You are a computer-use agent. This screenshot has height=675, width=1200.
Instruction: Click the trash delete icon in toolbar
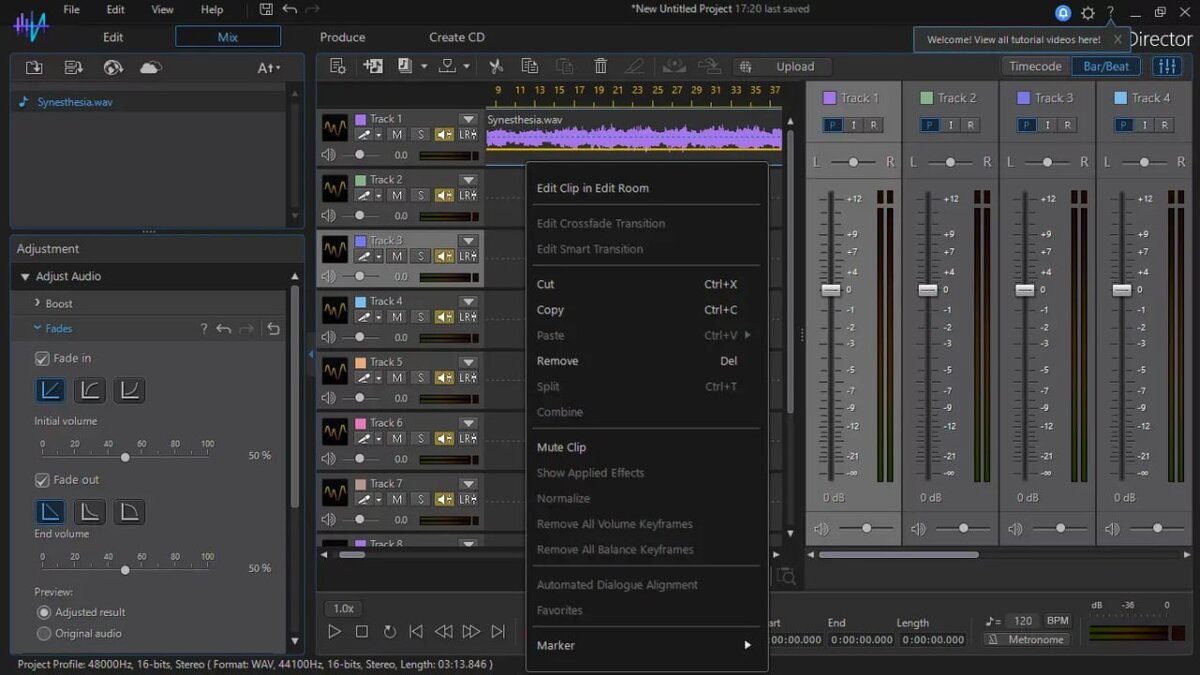pos(600,66)
